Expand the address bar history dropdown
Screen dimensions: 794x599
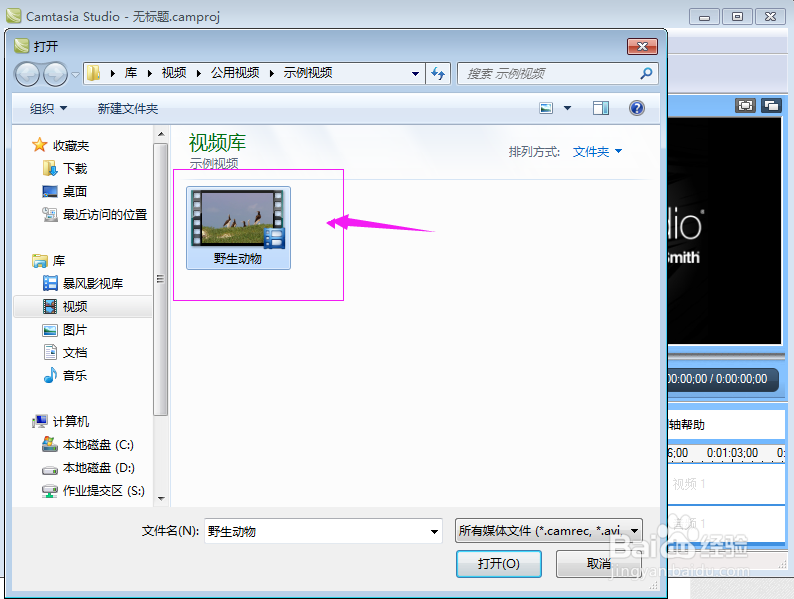click(415, 74)
